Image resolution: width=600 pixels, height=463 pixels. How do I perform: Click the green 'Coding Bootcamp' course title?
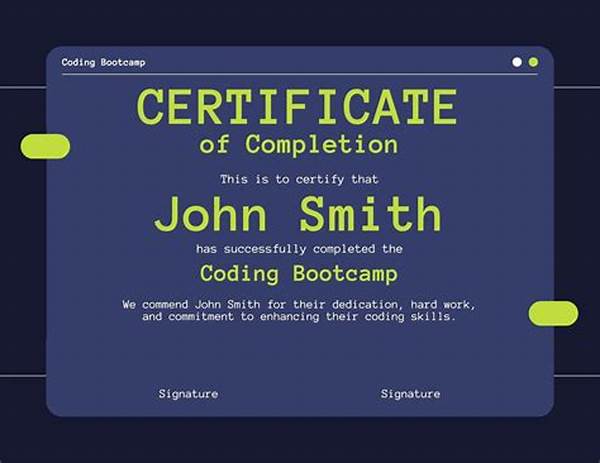point(299,273)
